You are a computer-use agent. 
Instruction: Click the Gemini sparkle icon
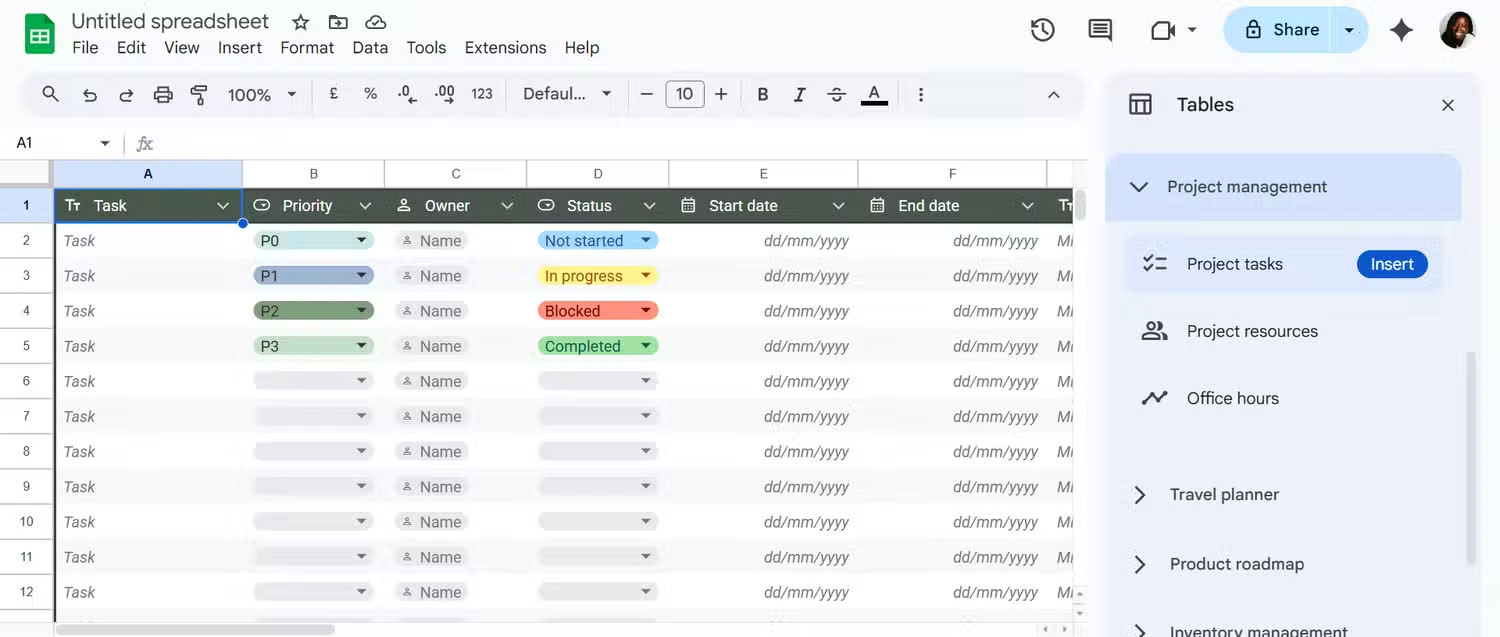pos(1402,30)
